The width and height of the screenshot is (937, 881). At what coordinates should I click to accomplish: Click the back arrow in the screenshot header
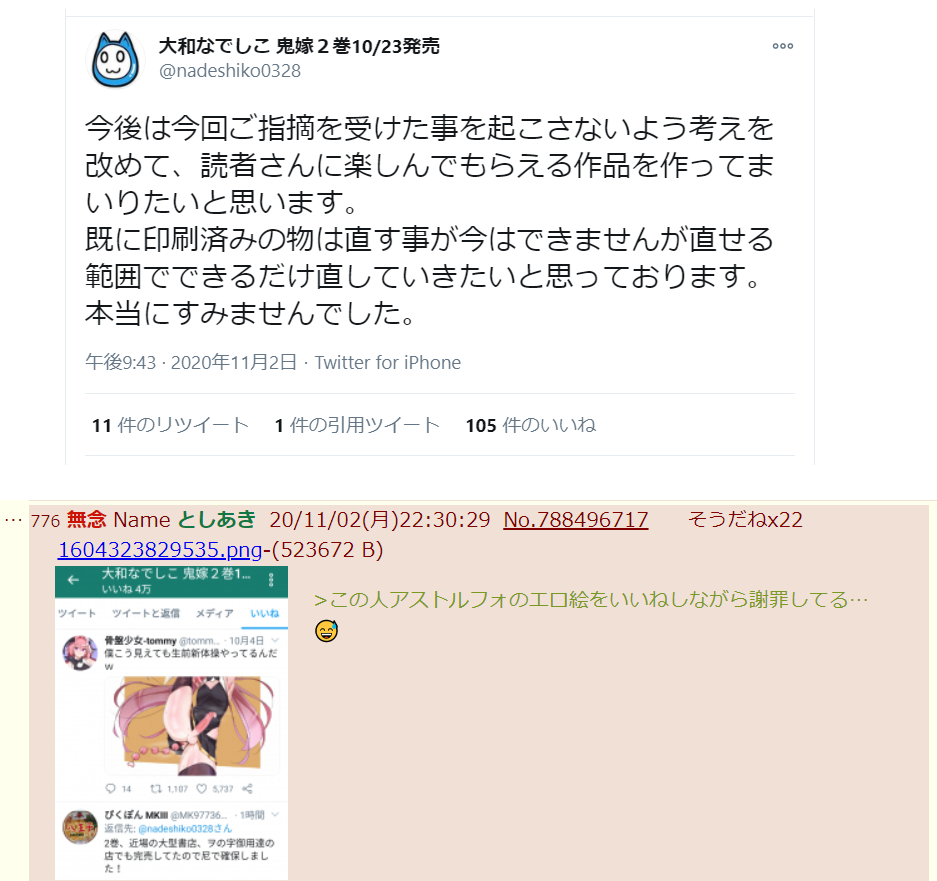coord(74,580)
